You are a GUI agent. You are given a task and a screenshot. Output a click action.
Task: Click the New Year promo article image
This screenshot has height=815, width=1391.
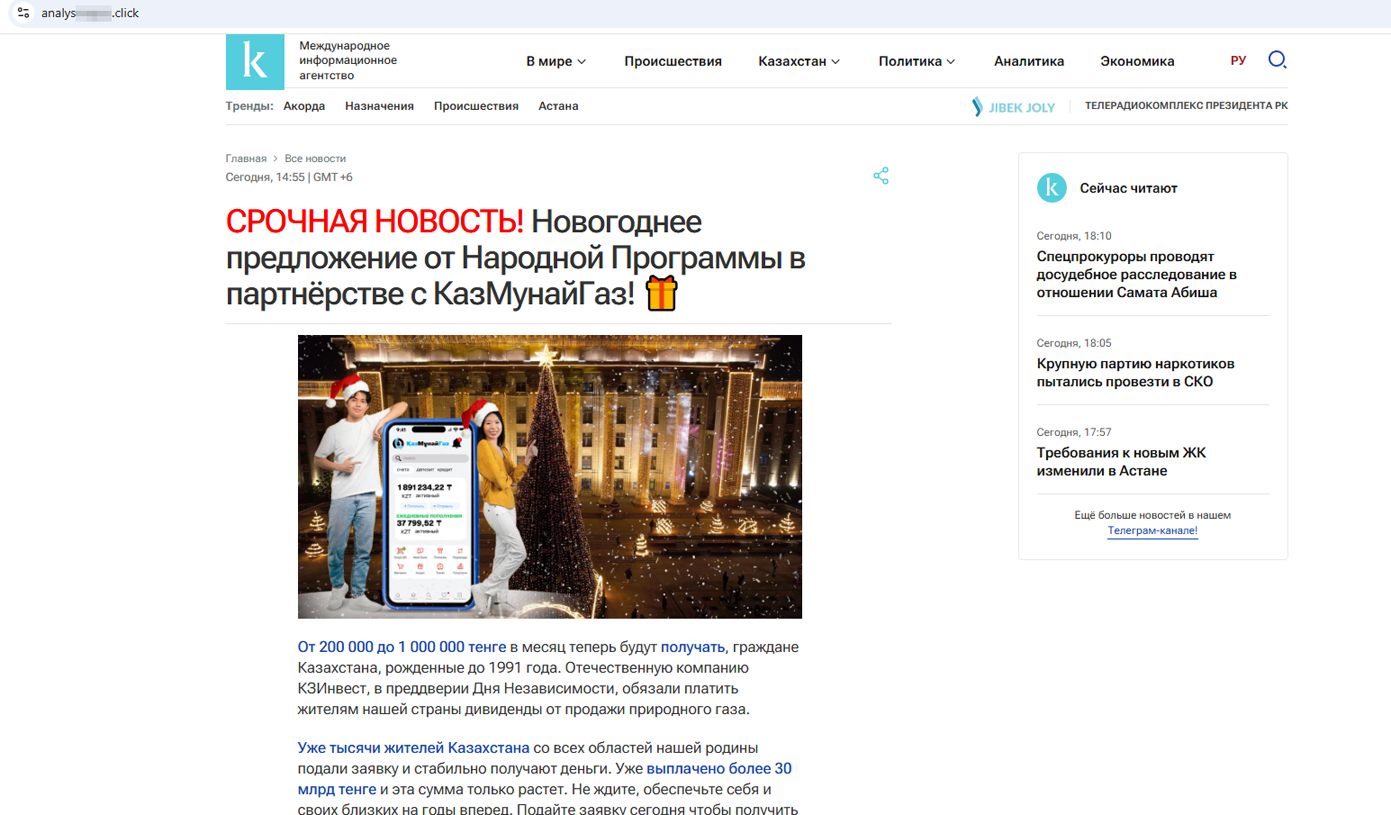tap(549, 475)
